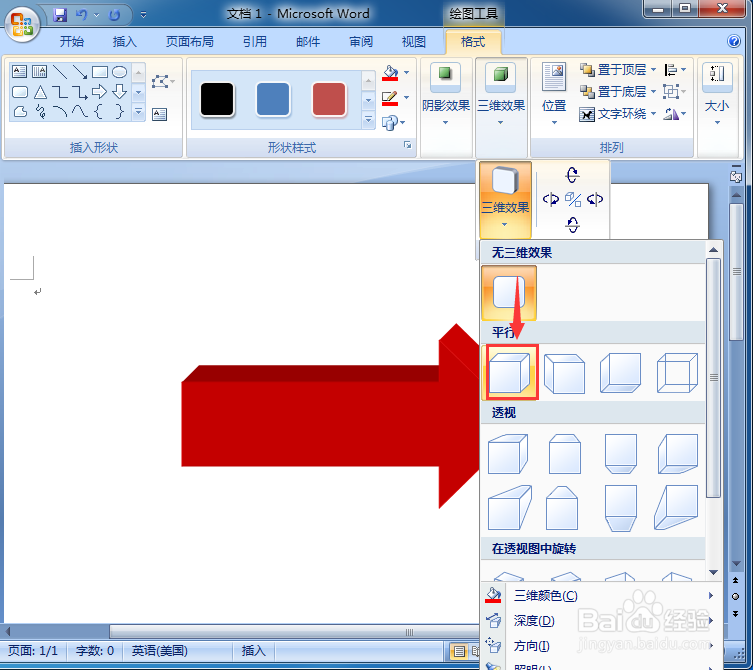Viewport: 753px width, 670px height.
Task: Click the 3D gallery scrollbar down arrow
Action: 713,572
